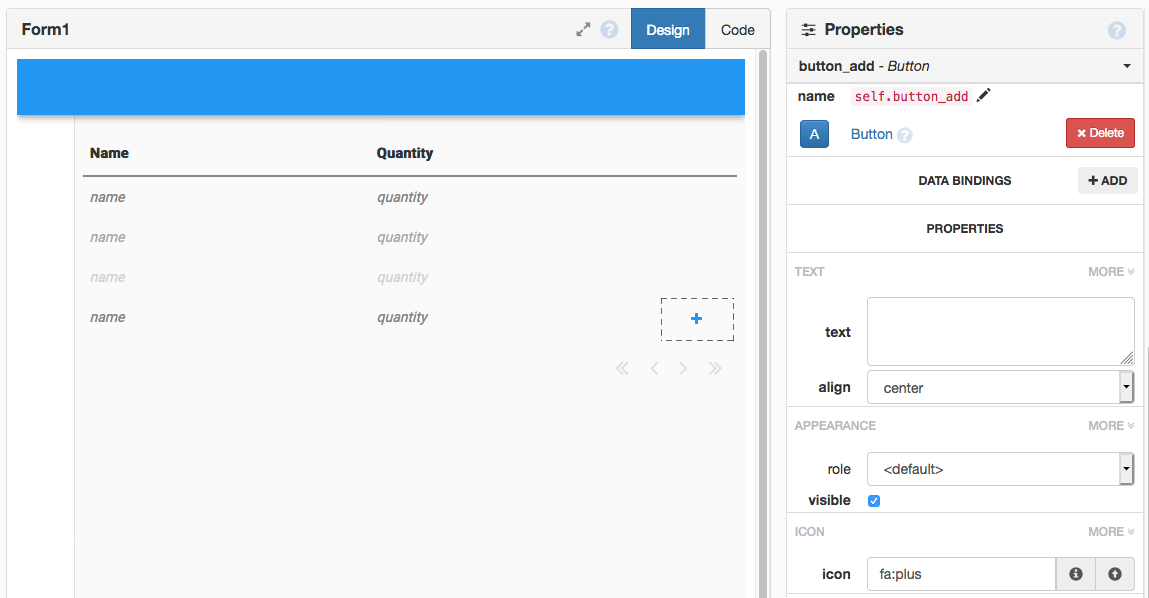Click in the text property field
Viewport: 1149px width, 598px height.
pos(1000,331)
